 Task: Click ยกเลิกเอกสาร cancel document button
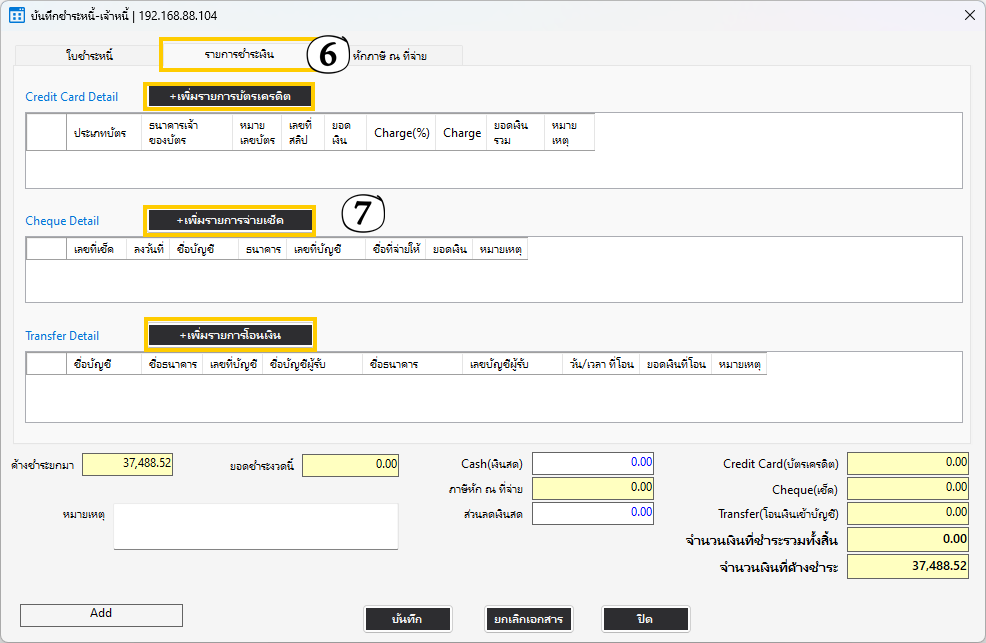tap(528, 619)
